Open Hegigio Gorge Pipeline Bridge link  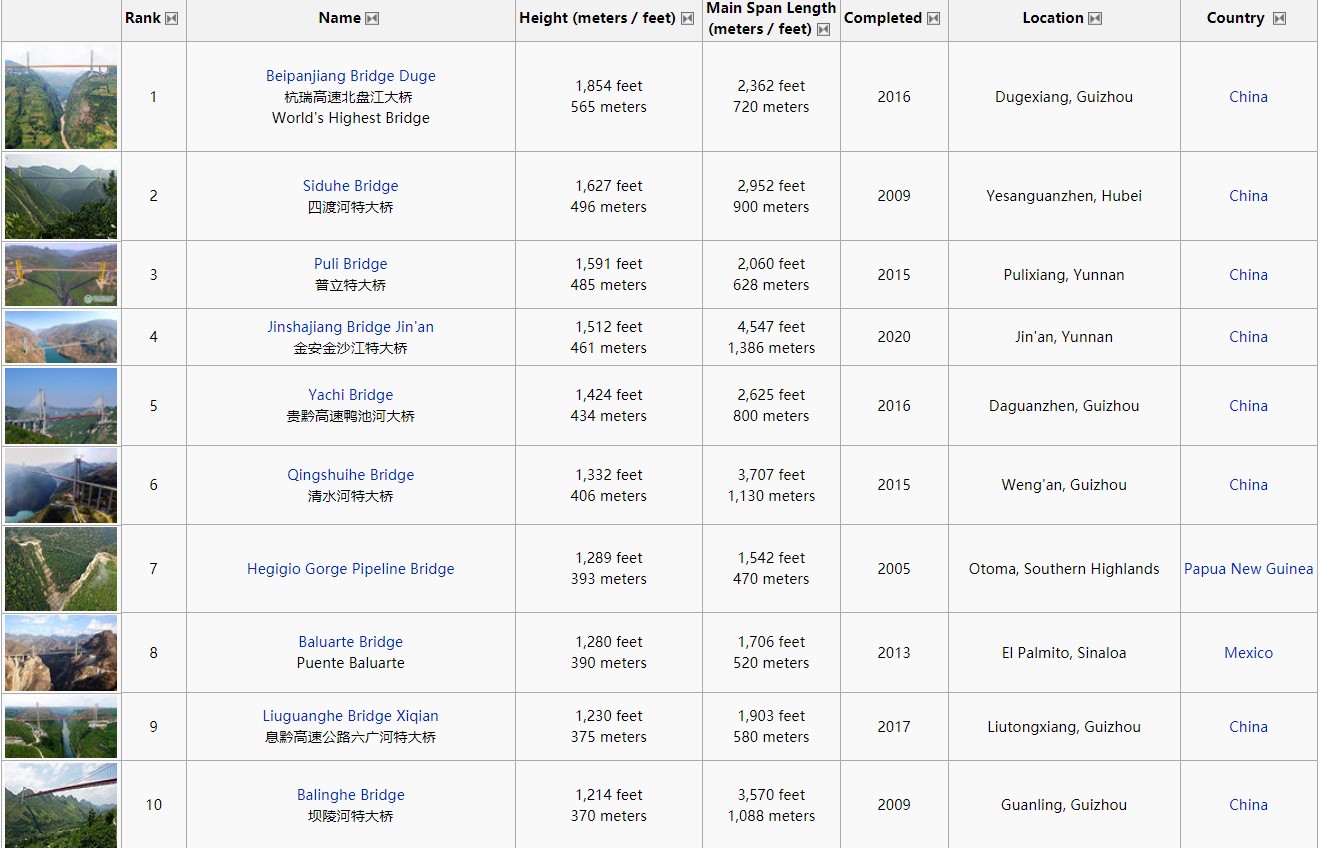pyautogui.click(x=351, y=569)
